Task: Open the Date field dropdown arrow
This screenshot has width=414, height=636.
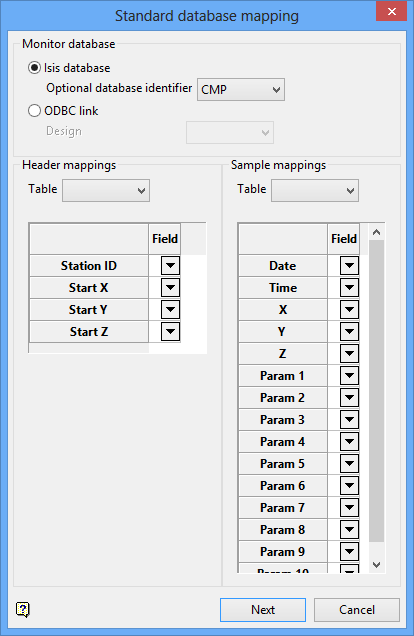Action: (x=350, y=266)
